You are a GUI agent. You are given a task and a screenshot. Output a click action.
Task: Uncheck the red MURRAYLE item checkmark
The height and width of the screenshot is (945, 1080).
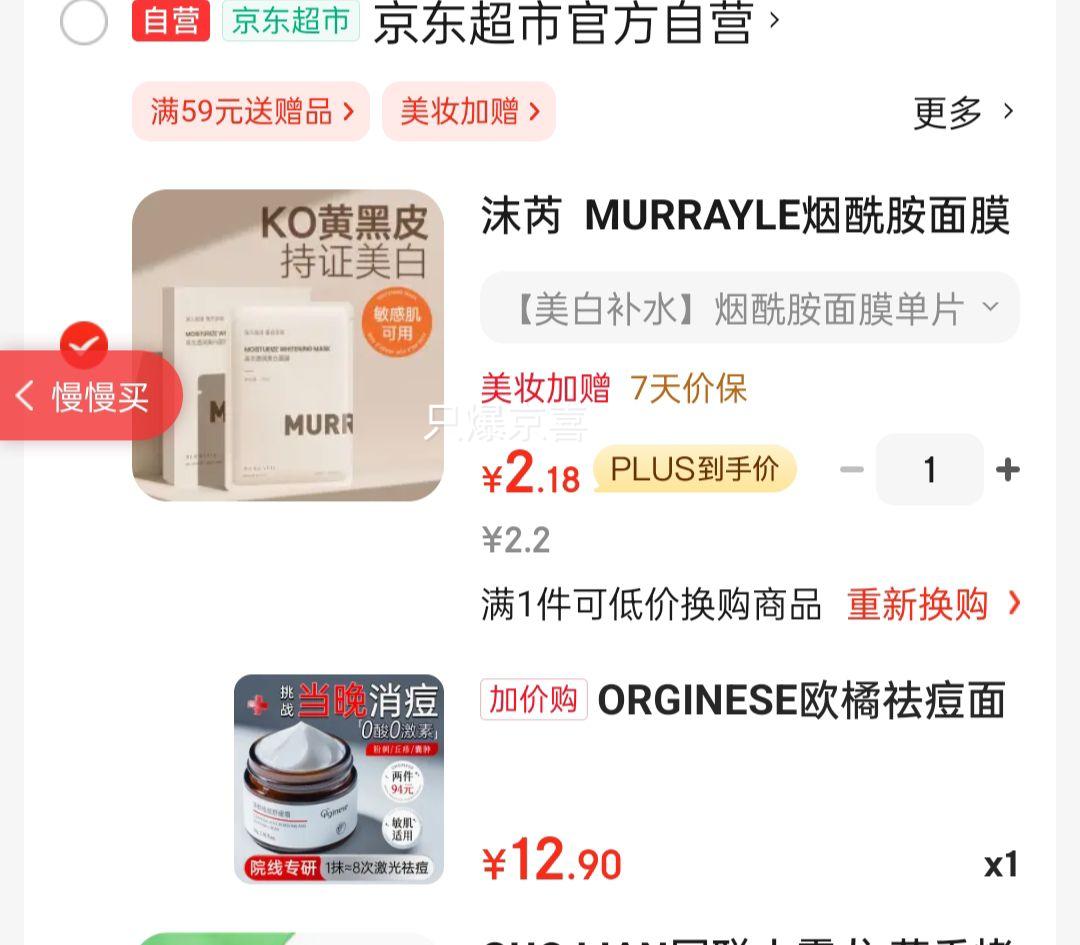tap(84, 344)
